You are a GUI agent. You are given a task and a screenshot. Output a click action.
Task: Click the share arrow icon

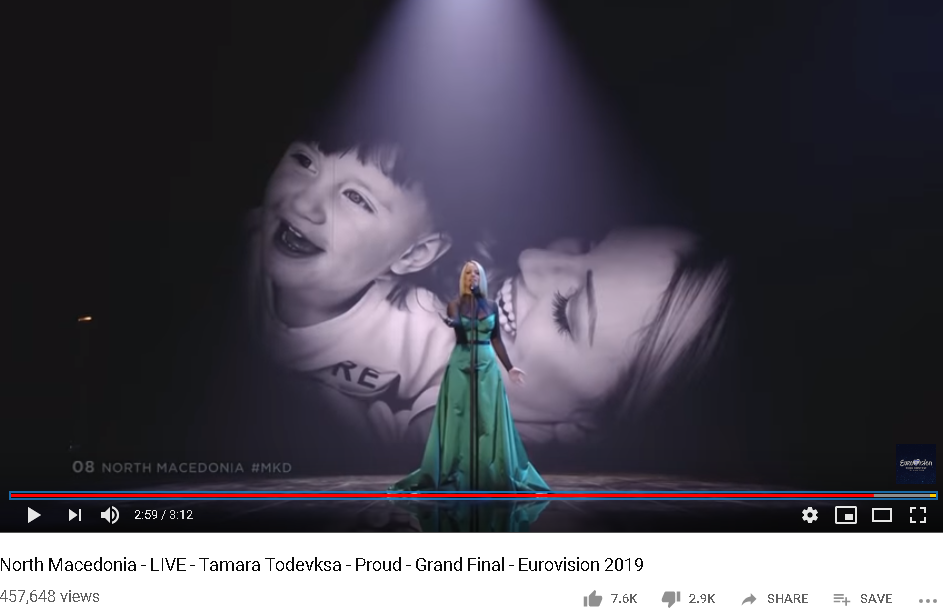coord(749,599)
